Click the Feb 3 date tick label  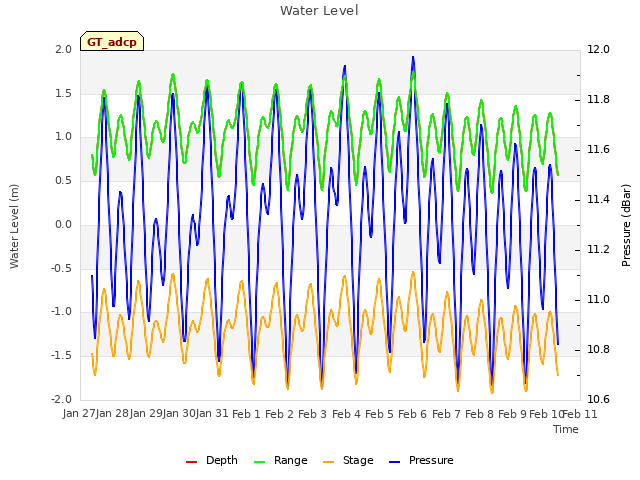[x=313, y=414]
